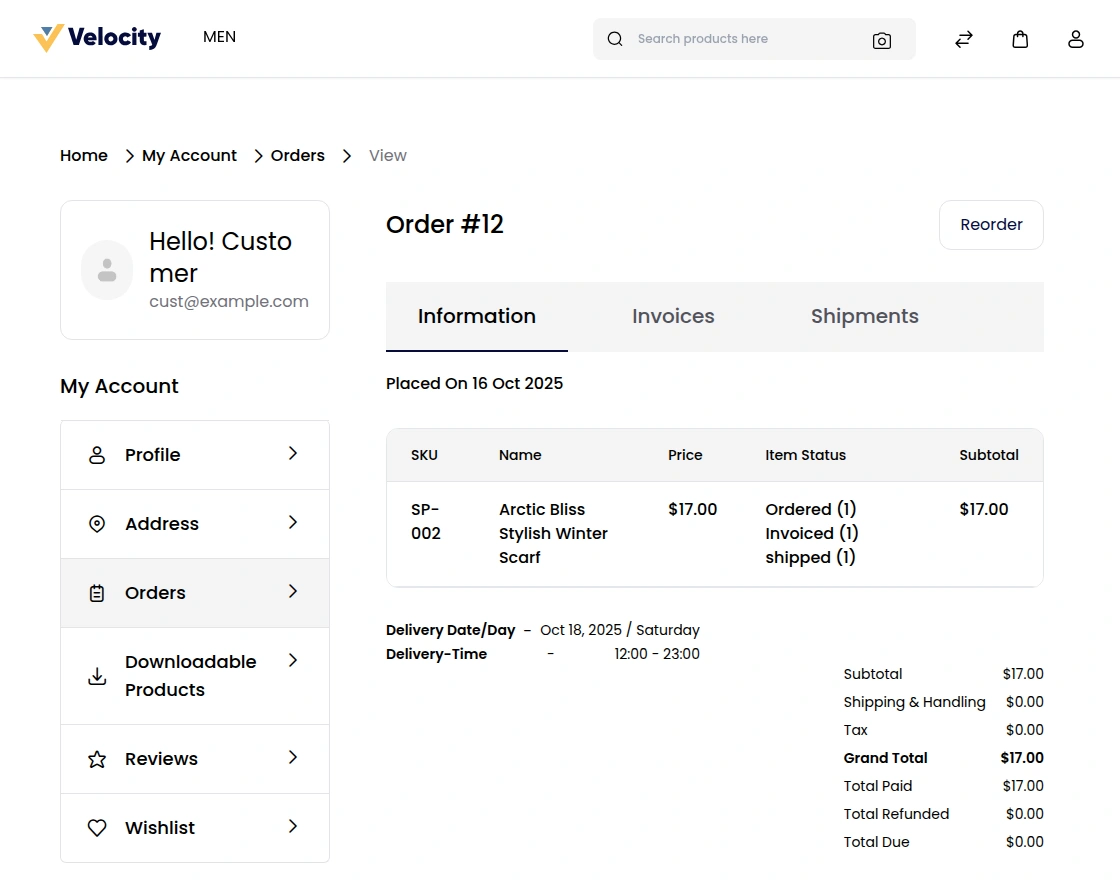The width and height of the screenshot is (1120, 880).
Task: Click the search products input field
Action: pyautogui.click(x=740, y=39)
